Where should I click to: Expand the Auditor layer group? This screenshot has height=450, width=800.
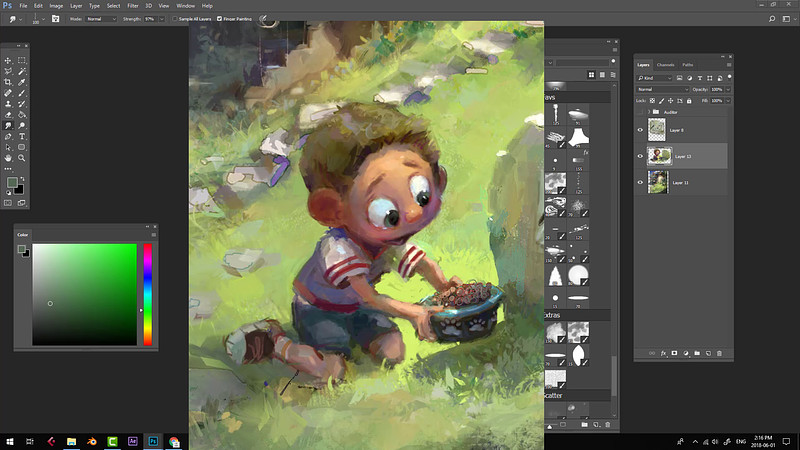coord(649,112)
